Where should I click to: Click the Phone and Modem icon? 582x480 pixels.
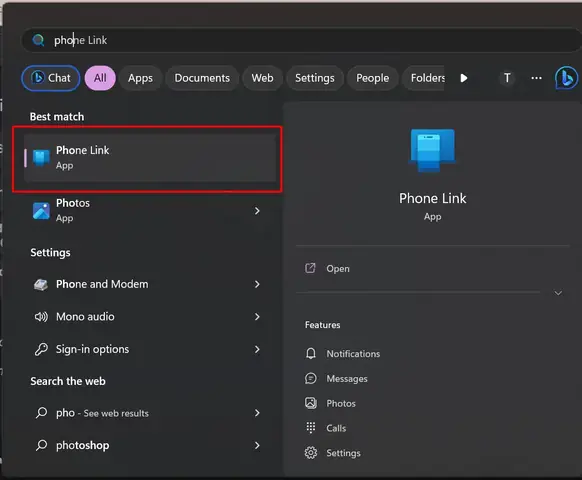coord(41,284)
